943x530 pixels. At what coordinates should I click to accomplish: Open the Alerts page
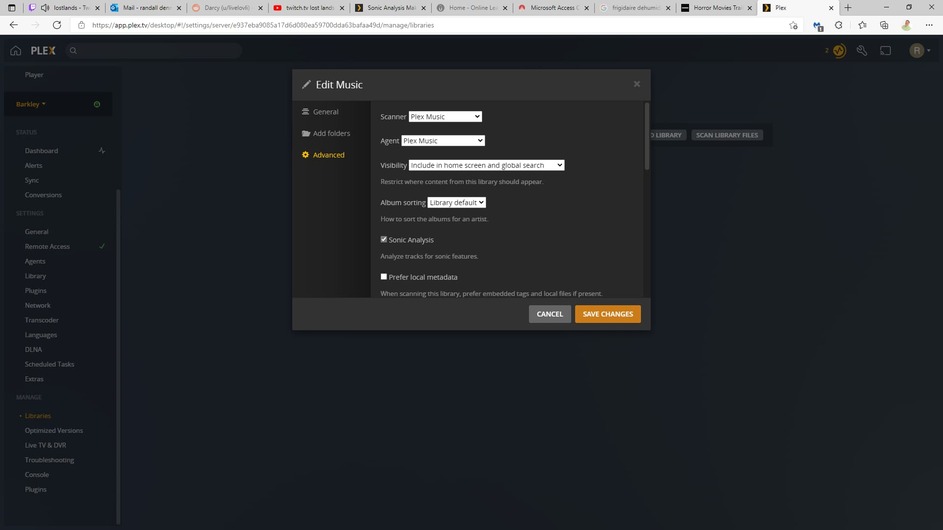coord(33,165)
